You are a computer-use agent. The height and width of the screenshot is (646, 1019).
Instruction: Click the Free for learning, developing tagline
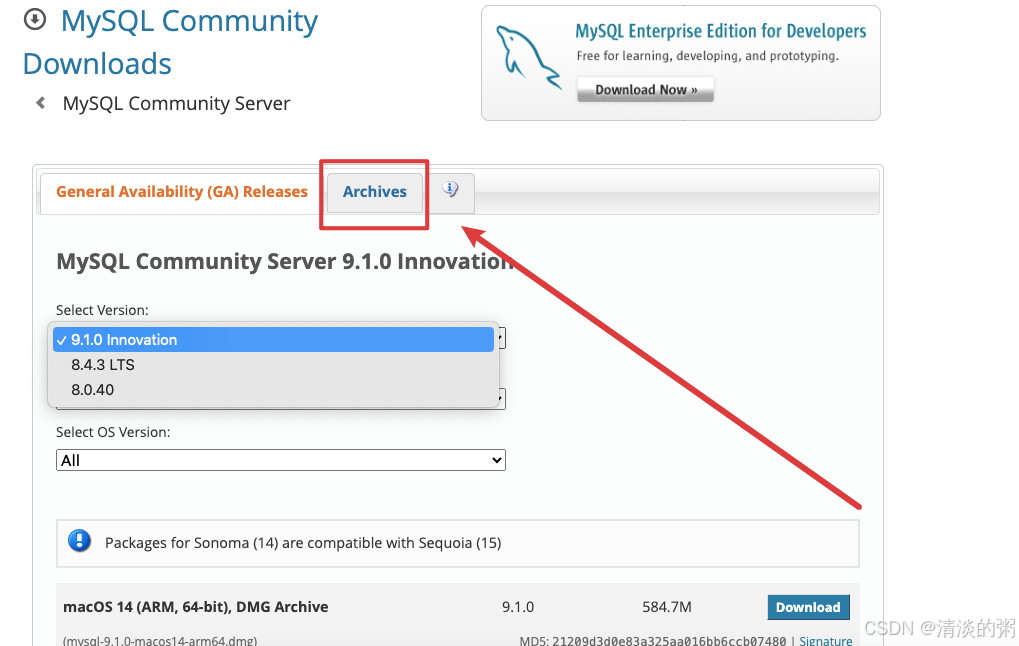tap(708, 56)
